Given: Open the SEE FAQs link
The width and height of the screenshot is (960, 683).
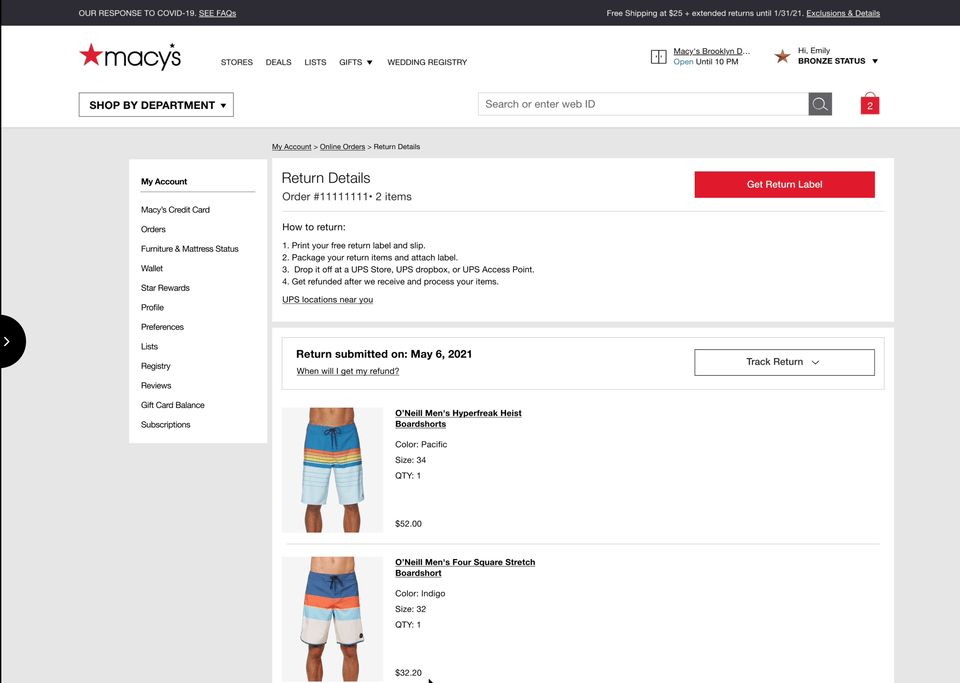Looking at the screenshot, I should coord(217,13).
